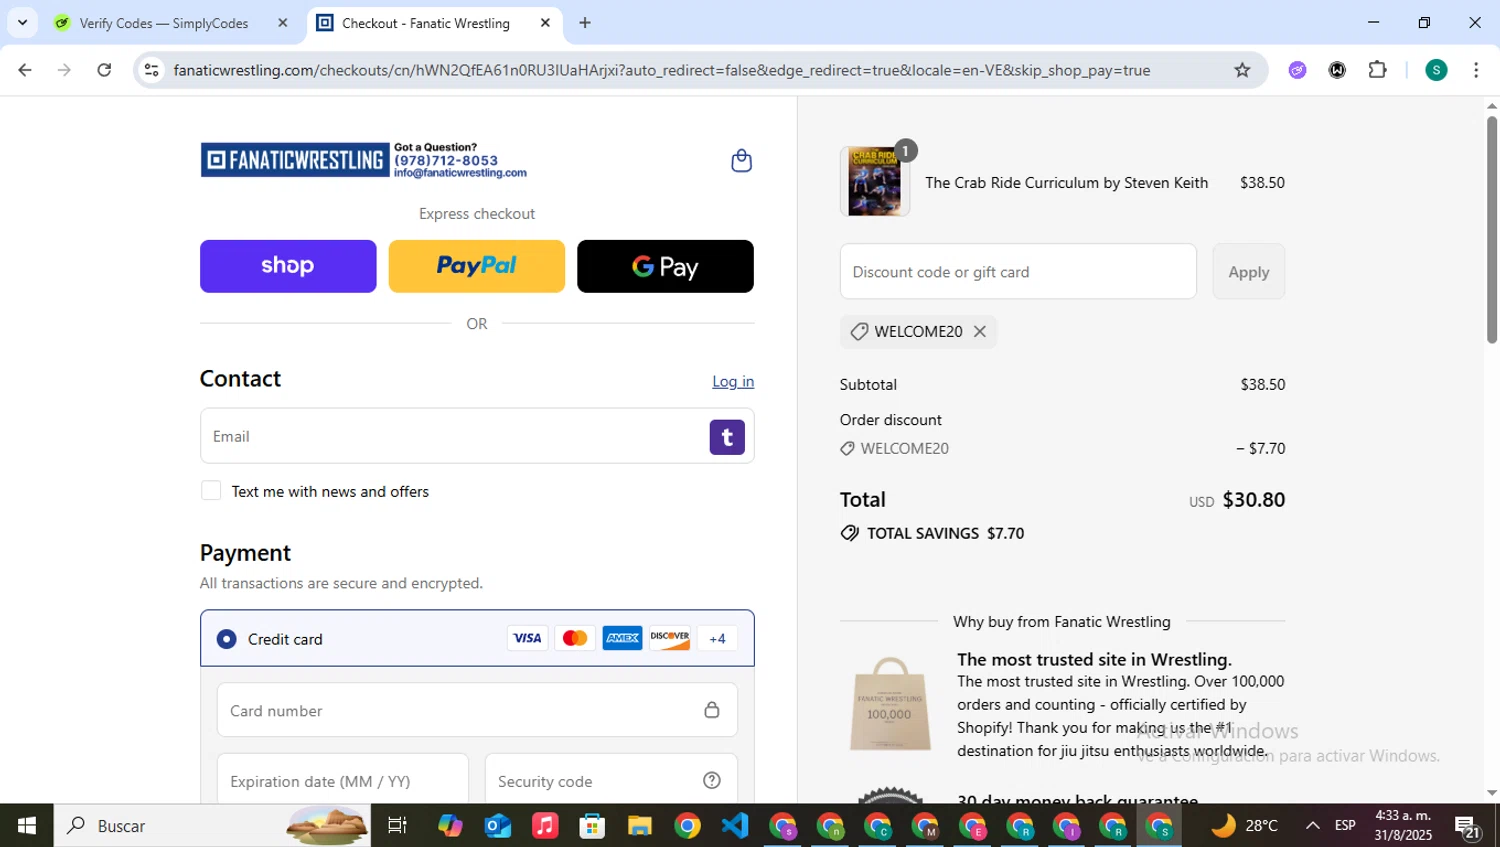The image size is (1500, 847).
Task: Open Outlook from the taskbar
Action: [497, 826]
